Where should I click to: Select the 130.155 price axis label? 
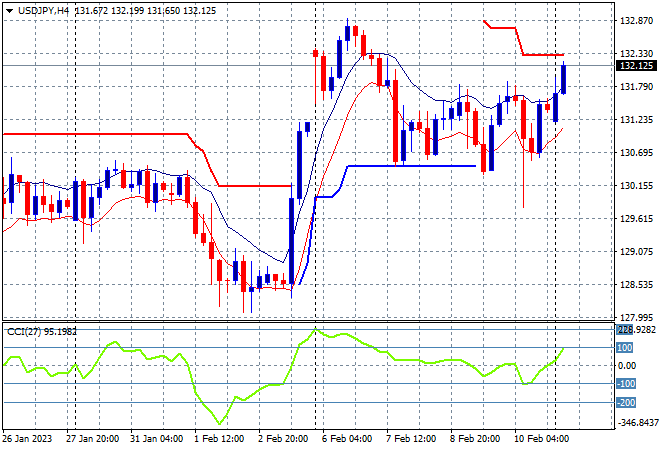pyautogui.click(x=636, y=186)
